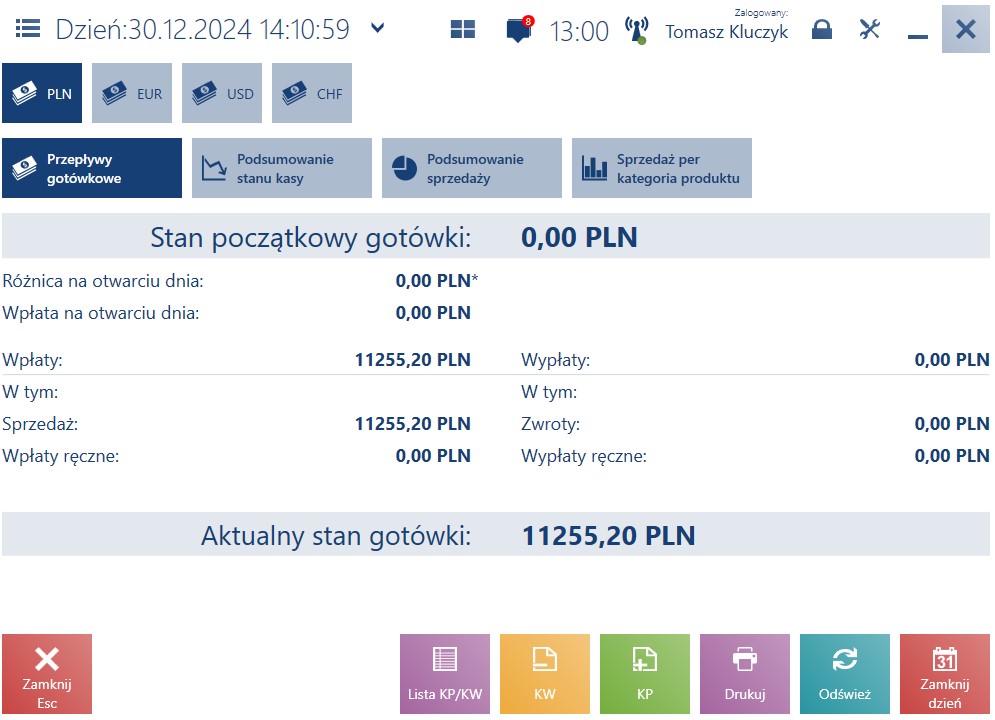Open notifications message icon with badge
This screenshot has width=995, height=720.
point(519,29)
